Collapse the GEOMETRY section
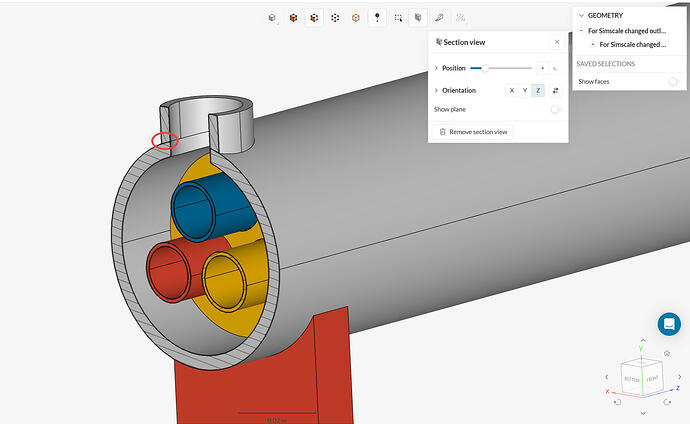The width and height of the screenshot is (690, 424). point(581,16)
